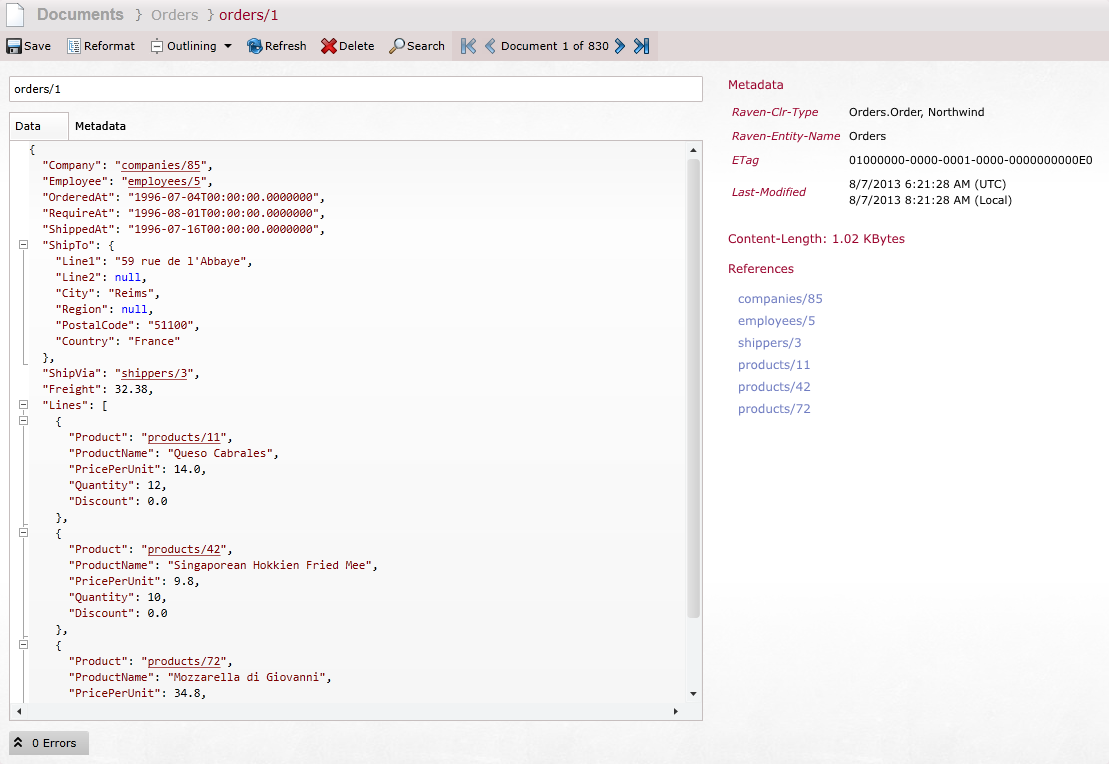1109x764 pixels.
Task: Click the Outlining icon
Action: (156, 46)
